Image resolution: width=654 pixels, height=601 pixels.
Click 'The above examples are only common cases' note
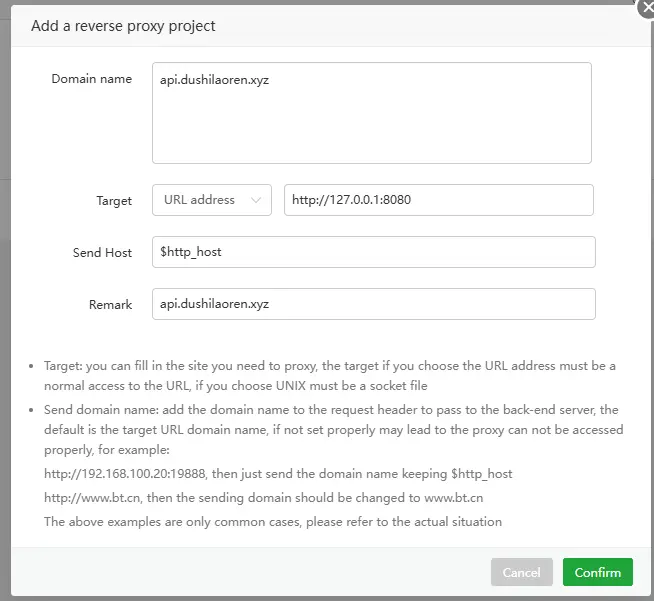[273, 522]
